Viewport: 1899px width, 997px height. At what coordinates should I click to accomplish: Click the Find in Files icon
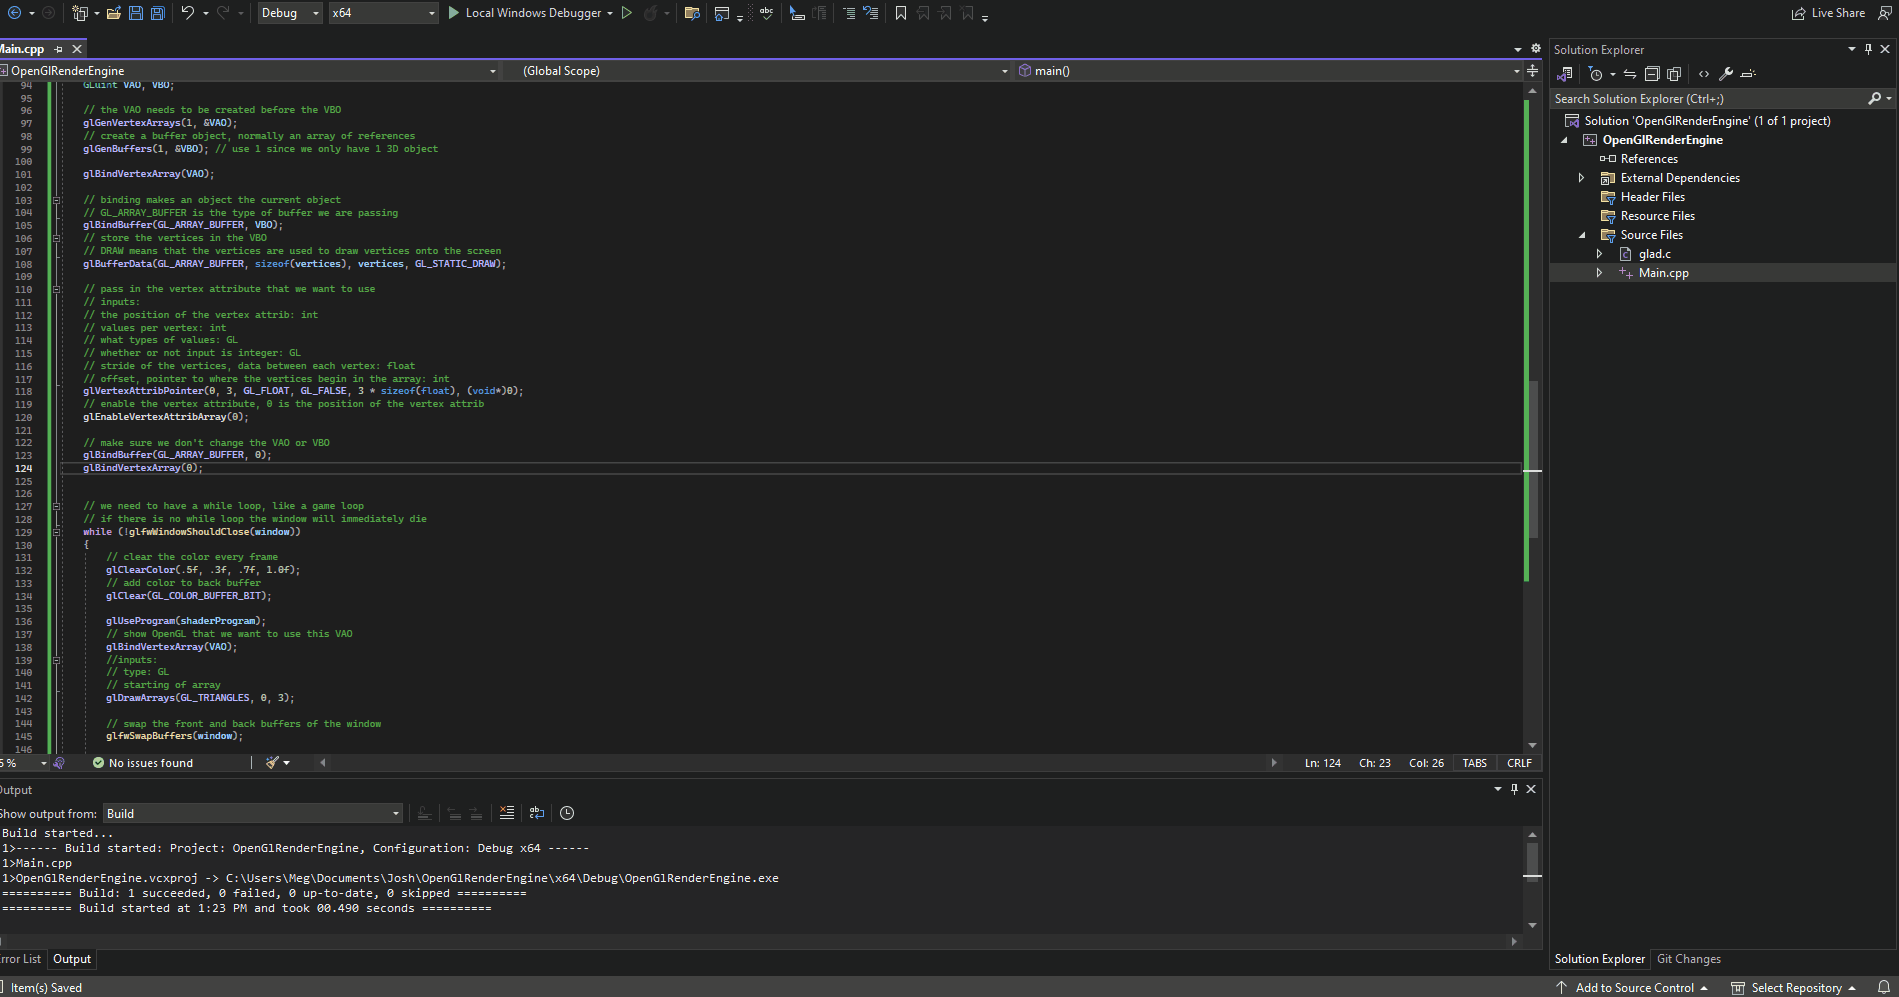click(692, 13)
